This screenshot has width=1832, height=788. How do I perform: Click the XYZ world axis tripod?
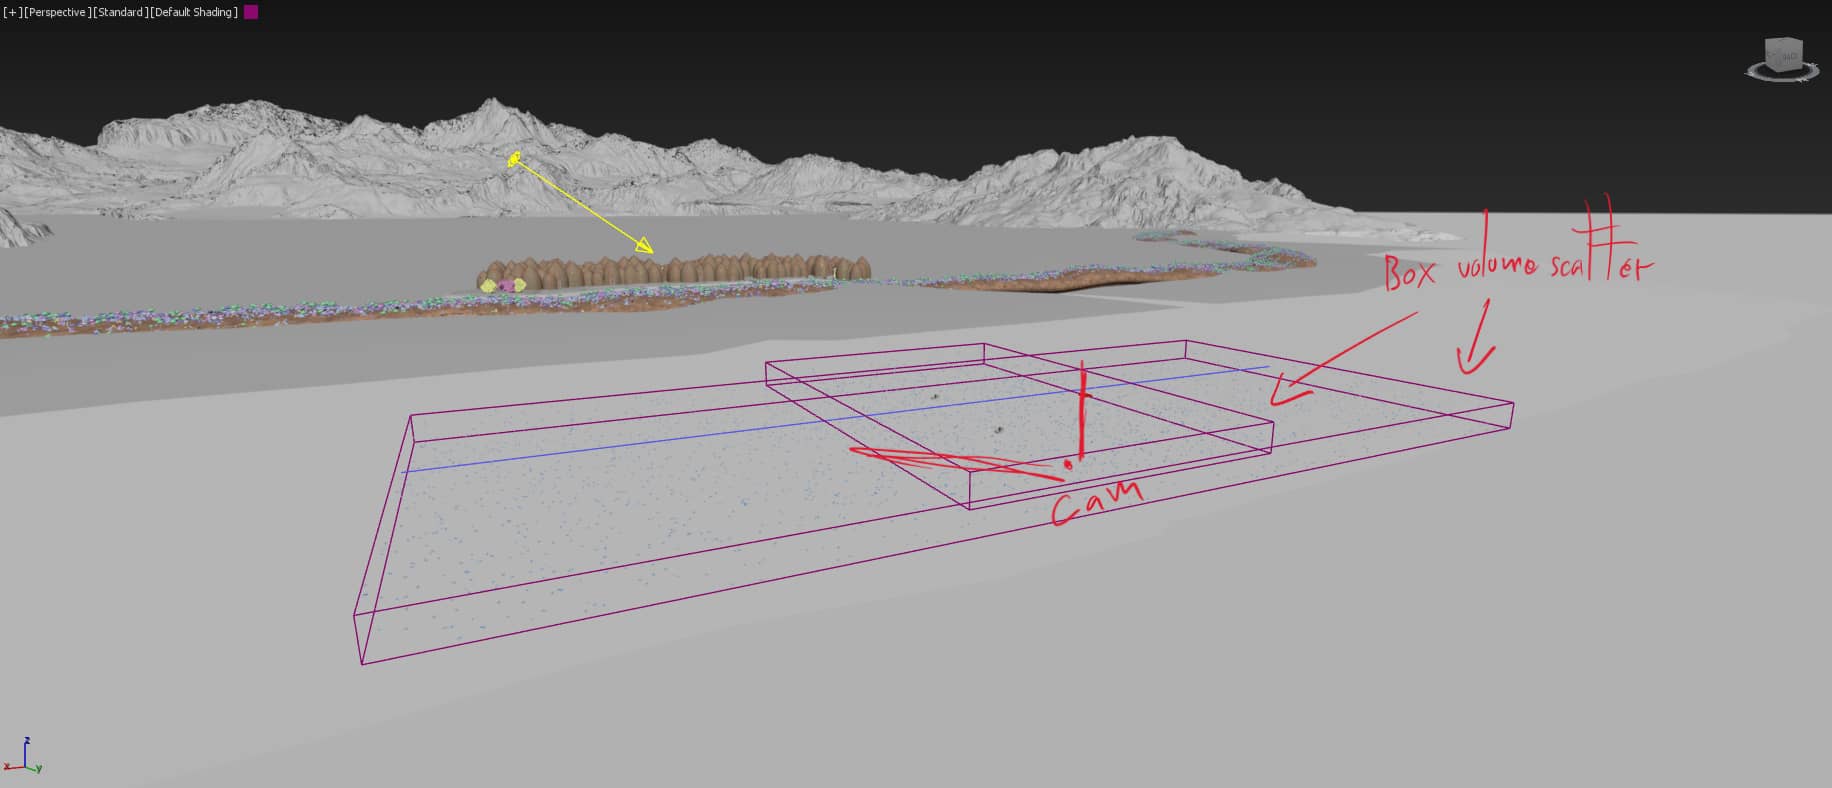[22, 759]
